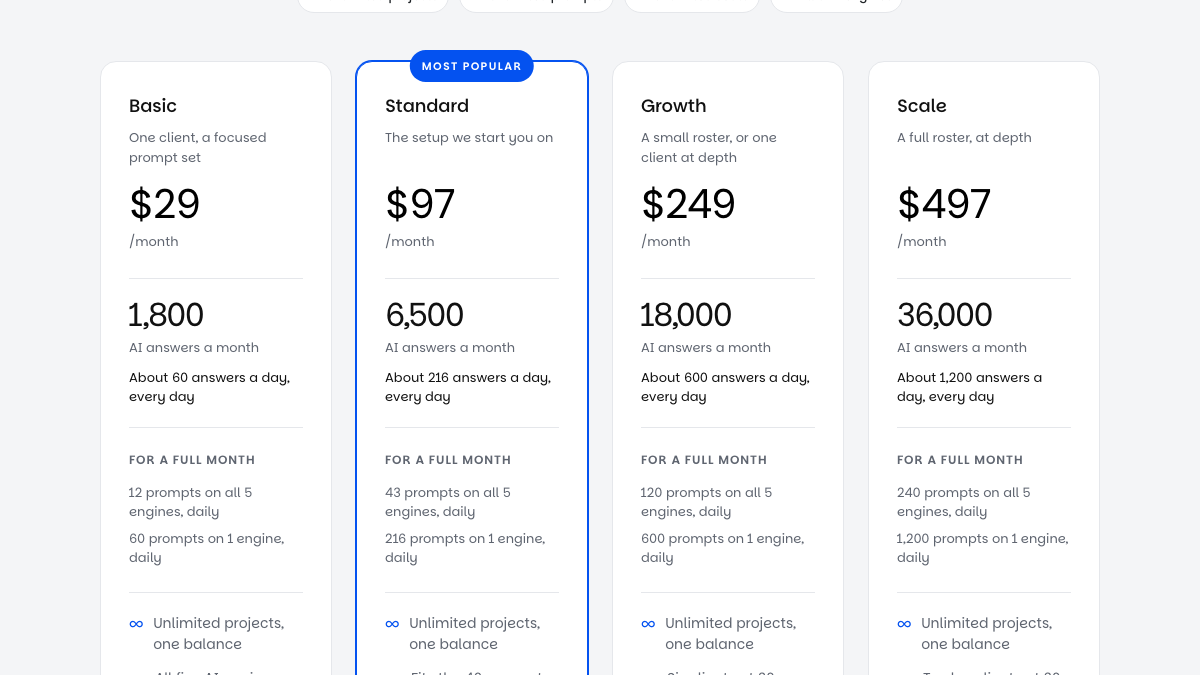Click 'Unlimited projects, one balance' in Scale card

pyautogui.click(x=987, y=634)
